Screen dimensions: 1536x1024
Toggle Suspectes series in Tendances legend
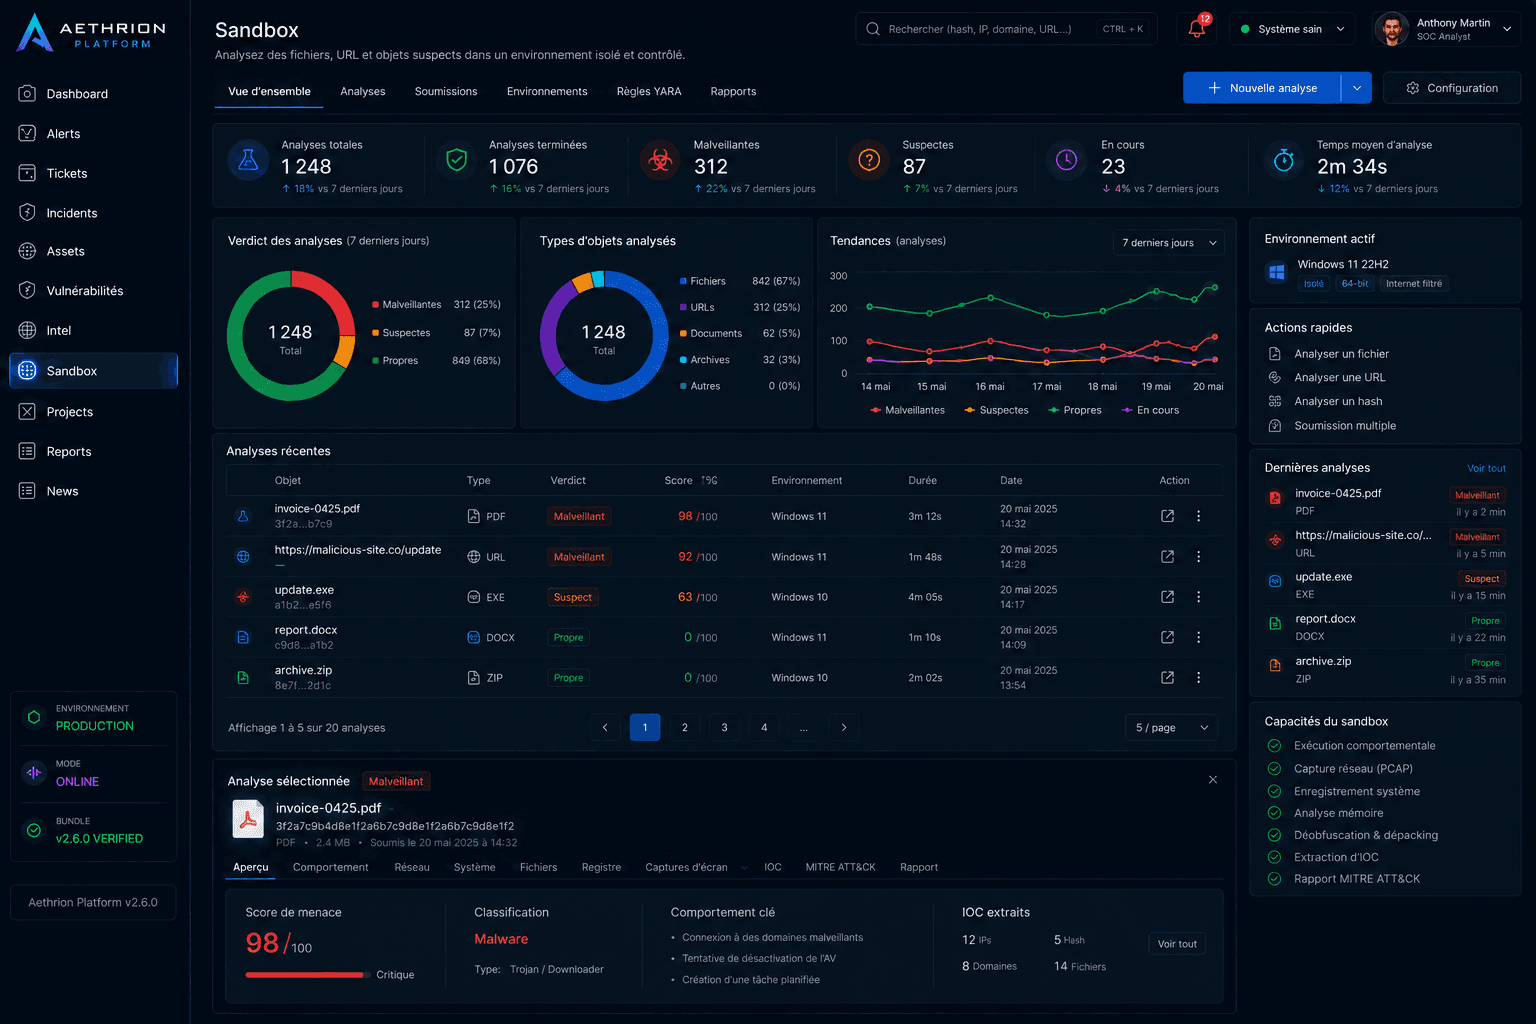pos(996,410)
